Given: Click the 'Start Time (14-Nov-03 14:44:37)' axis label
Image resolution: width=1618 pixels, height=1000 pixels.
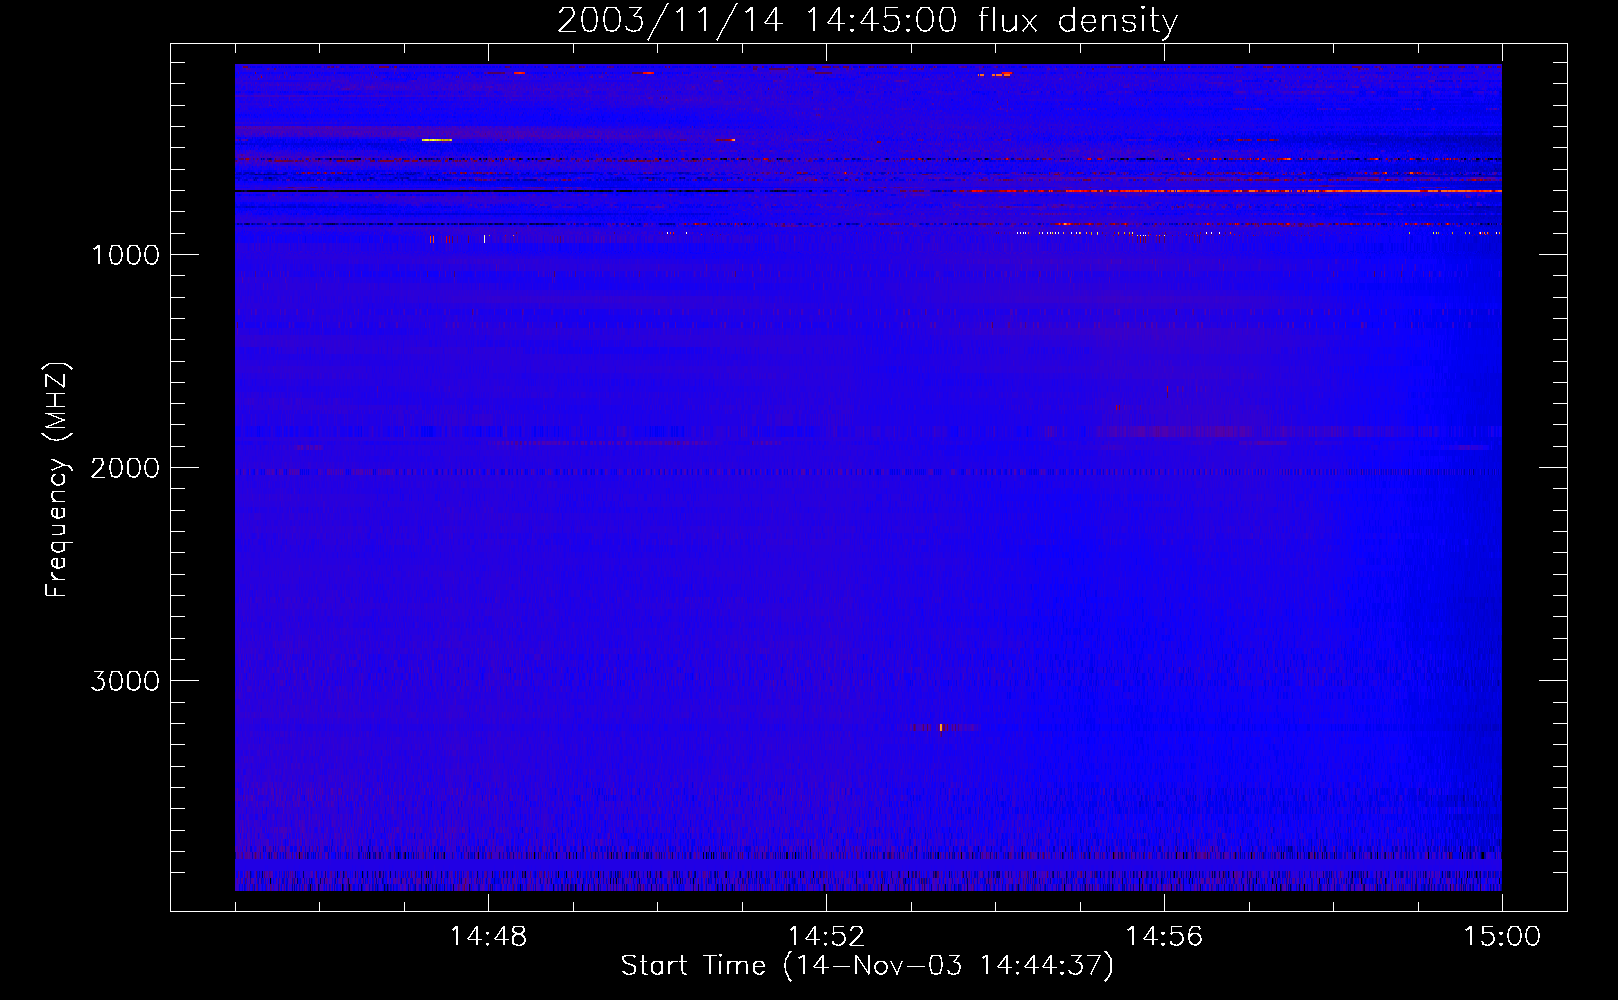Looking at the screenshot, I should pyautogui.click(x=867, y=966).
